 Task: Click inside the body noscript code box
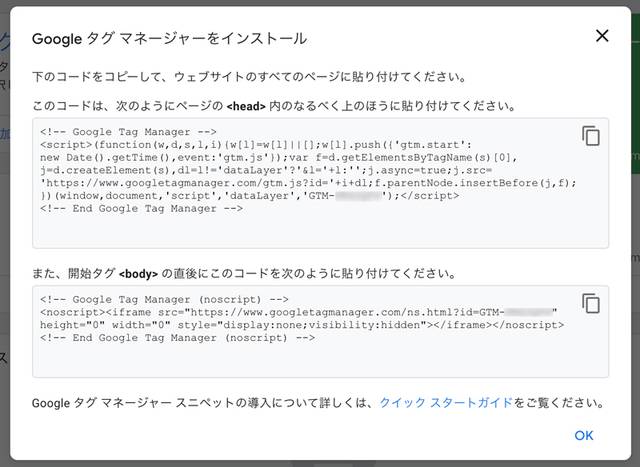(x=320, y=331)
